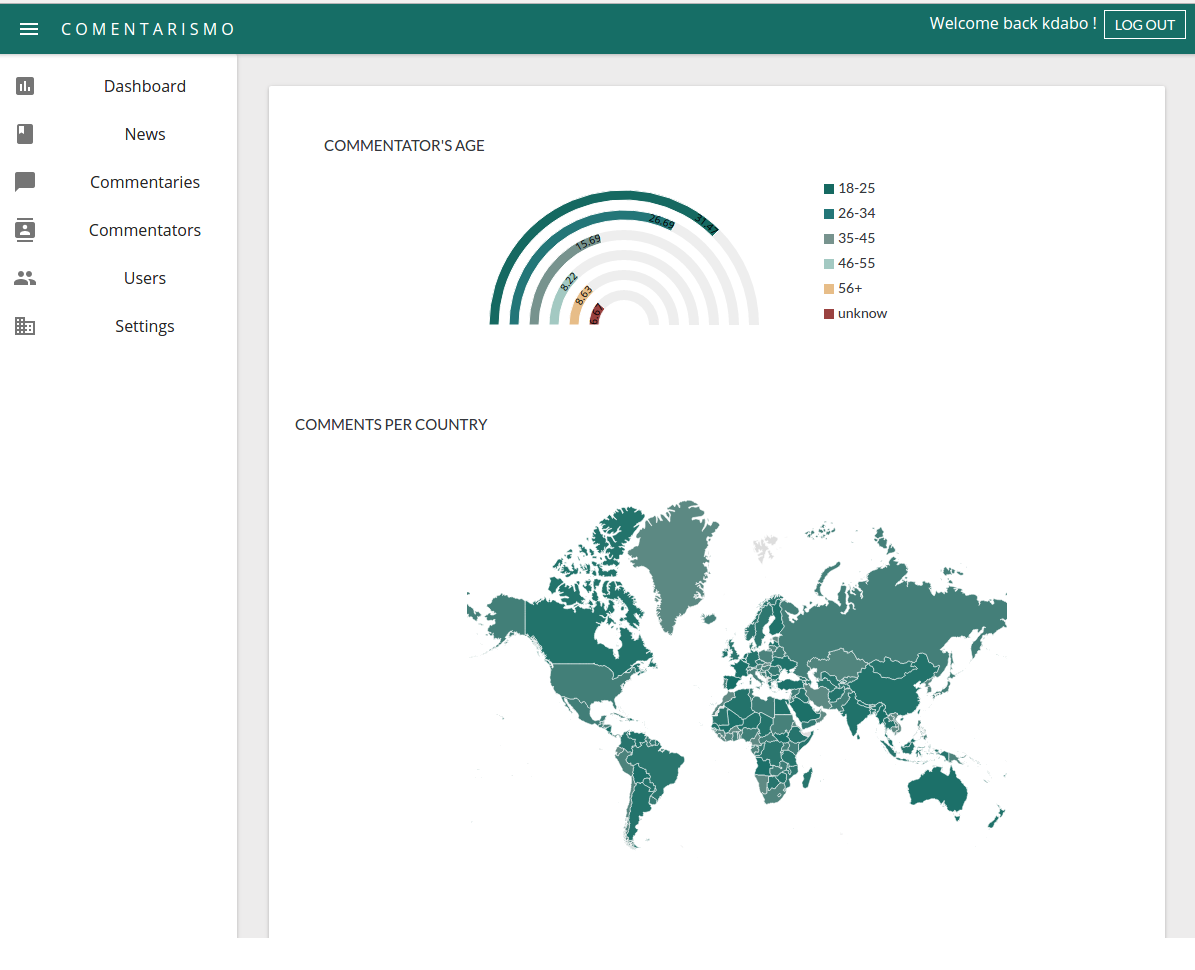Click the Settings building icon
This screenshot has width=1195, height=970.
(x=25, y=325)
